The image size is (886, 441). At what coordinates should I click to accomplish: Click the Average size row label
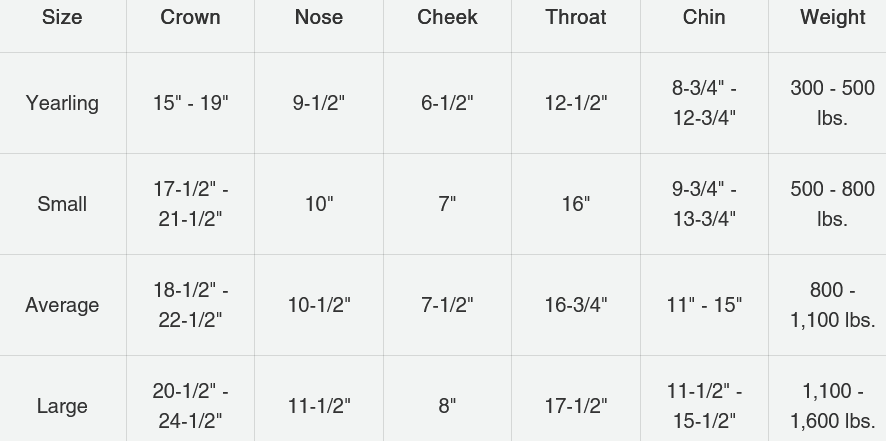click(x=62, y=305)
